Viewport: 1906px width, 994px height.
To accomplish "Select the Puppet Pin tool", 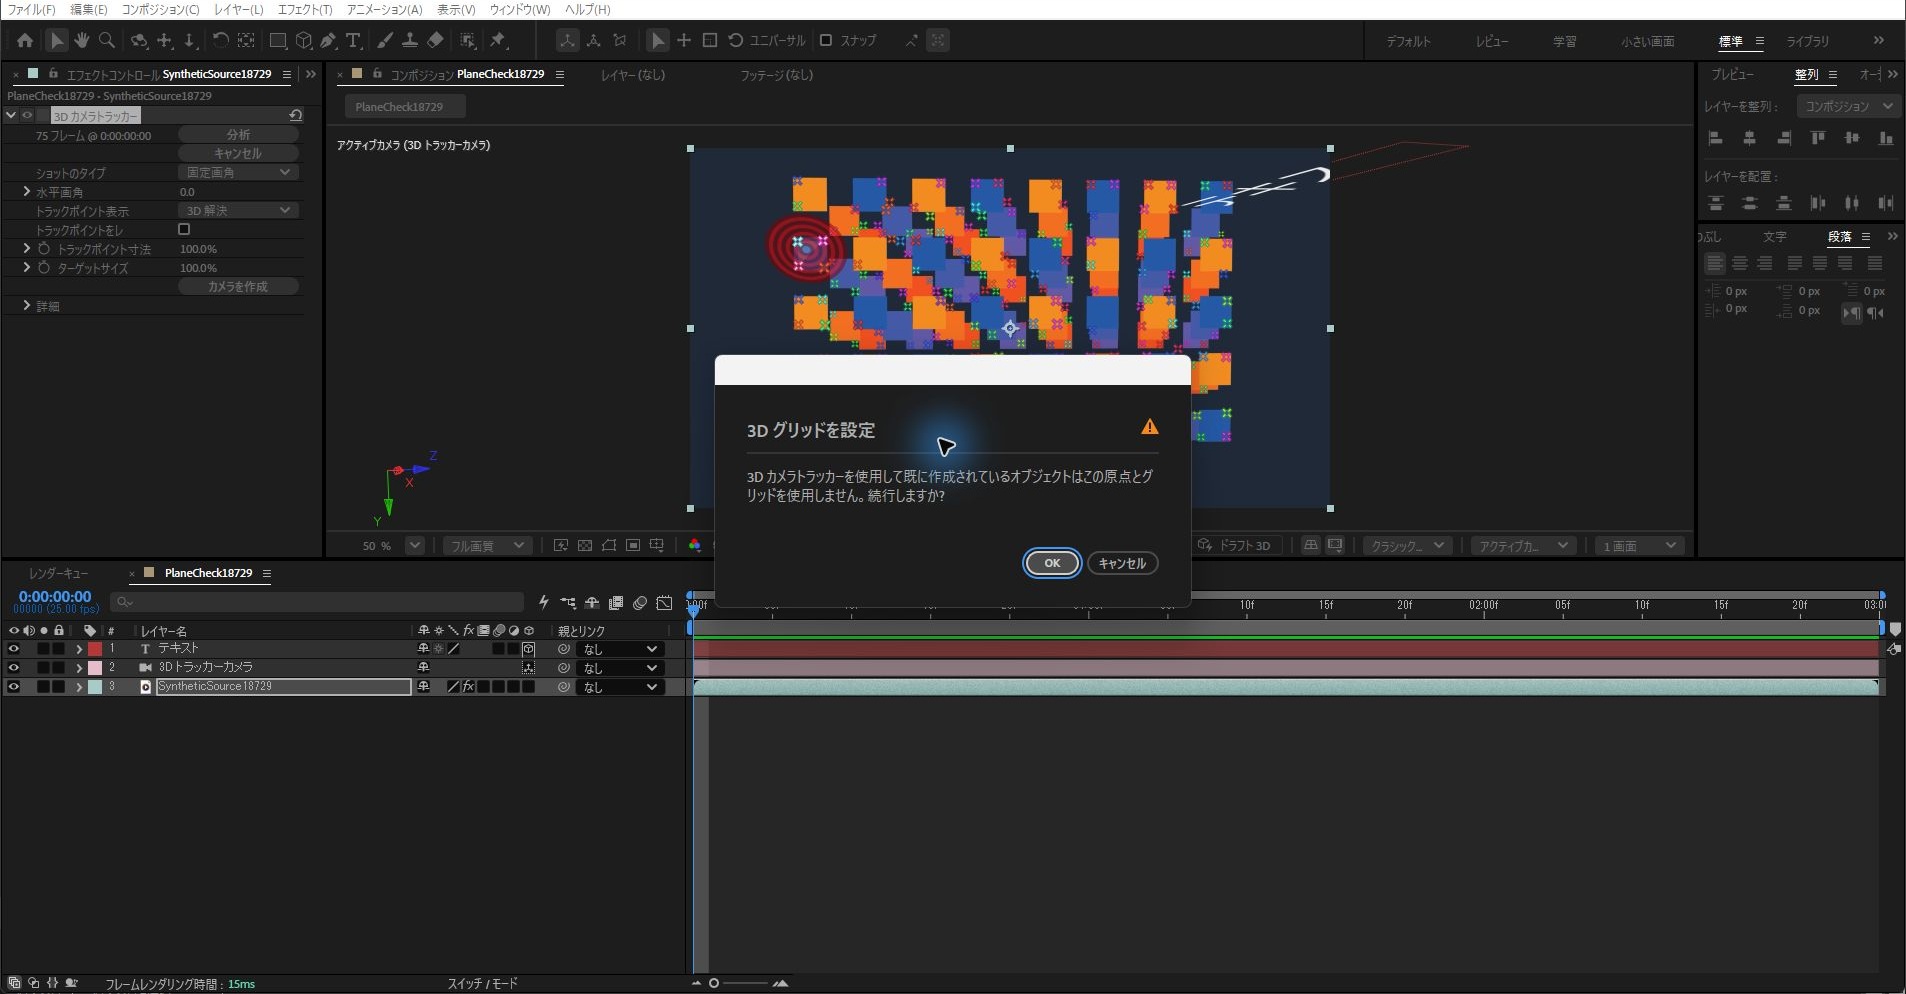I will click(498, 41).
